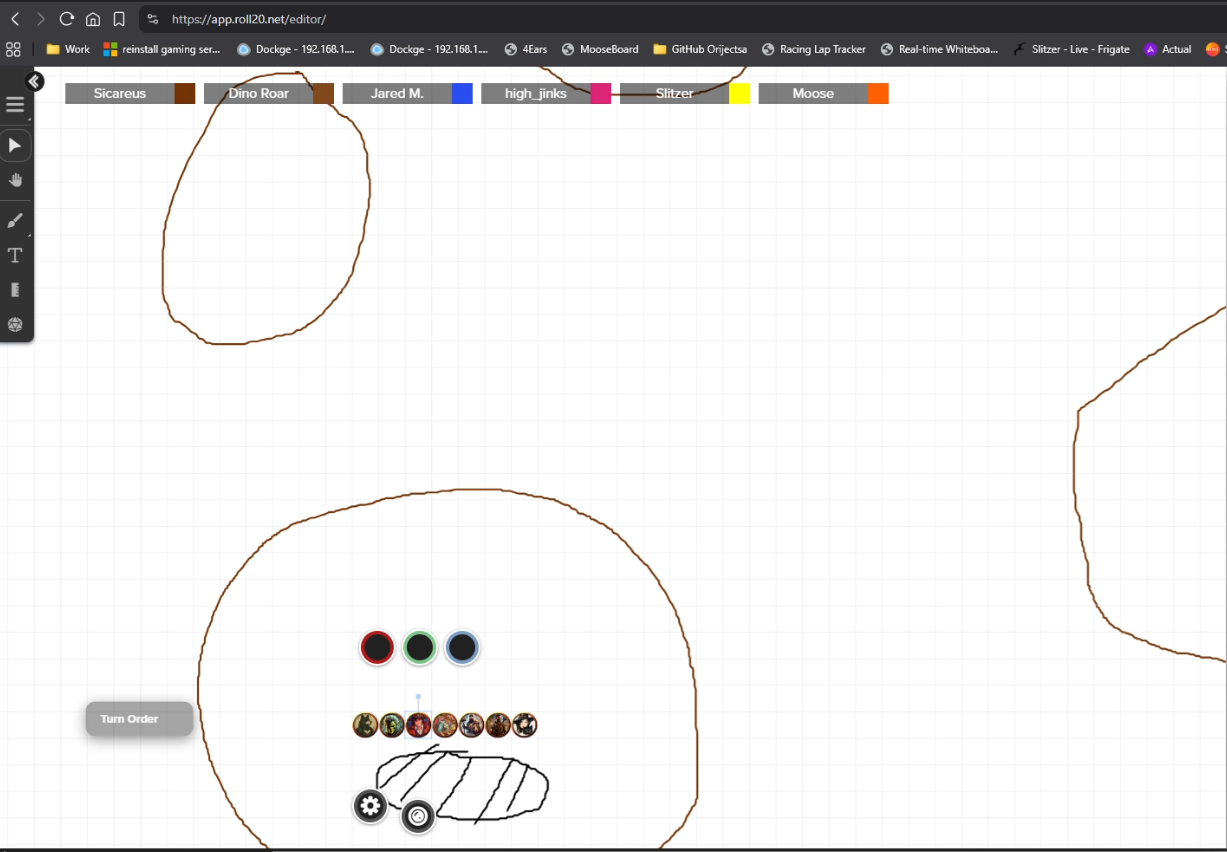Select the wolf character token
The image size is (1227, 852).
point(365,725)
